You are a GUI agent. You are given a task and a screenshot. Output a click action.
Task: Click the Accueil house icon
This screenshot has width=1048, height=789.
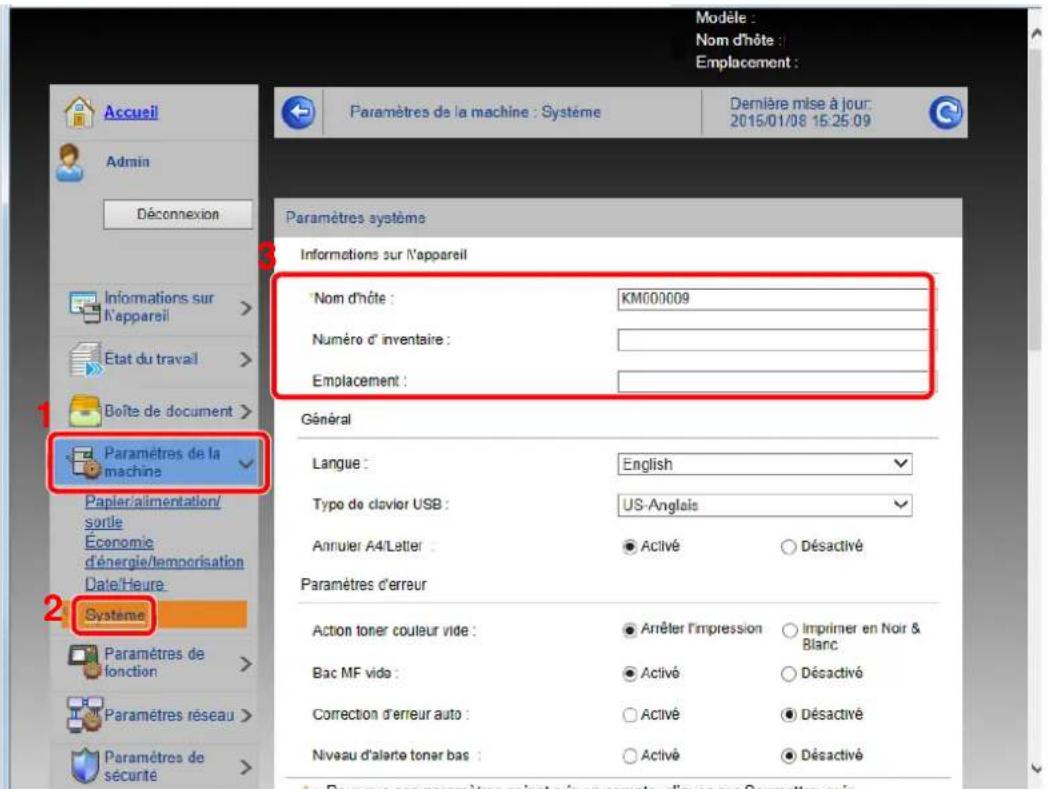point(80,112)
